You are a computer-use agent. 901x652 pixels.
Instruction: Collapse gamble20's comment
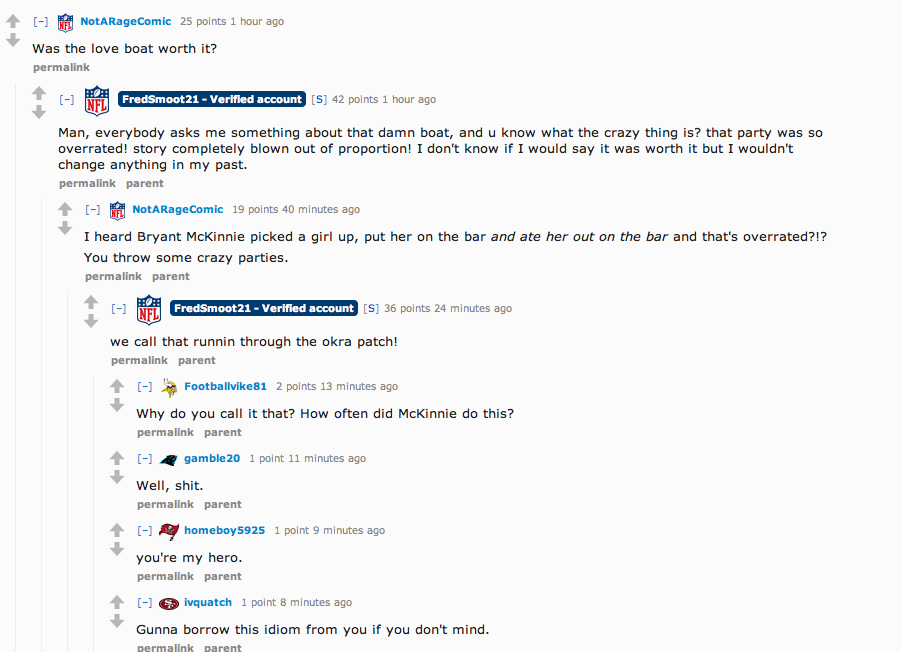[x=145, y=459]
